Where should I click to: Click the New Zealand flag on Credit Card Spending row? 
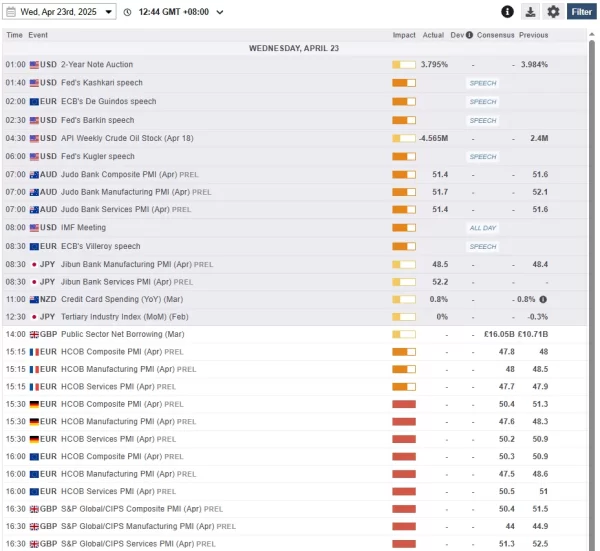coord(34,300)
